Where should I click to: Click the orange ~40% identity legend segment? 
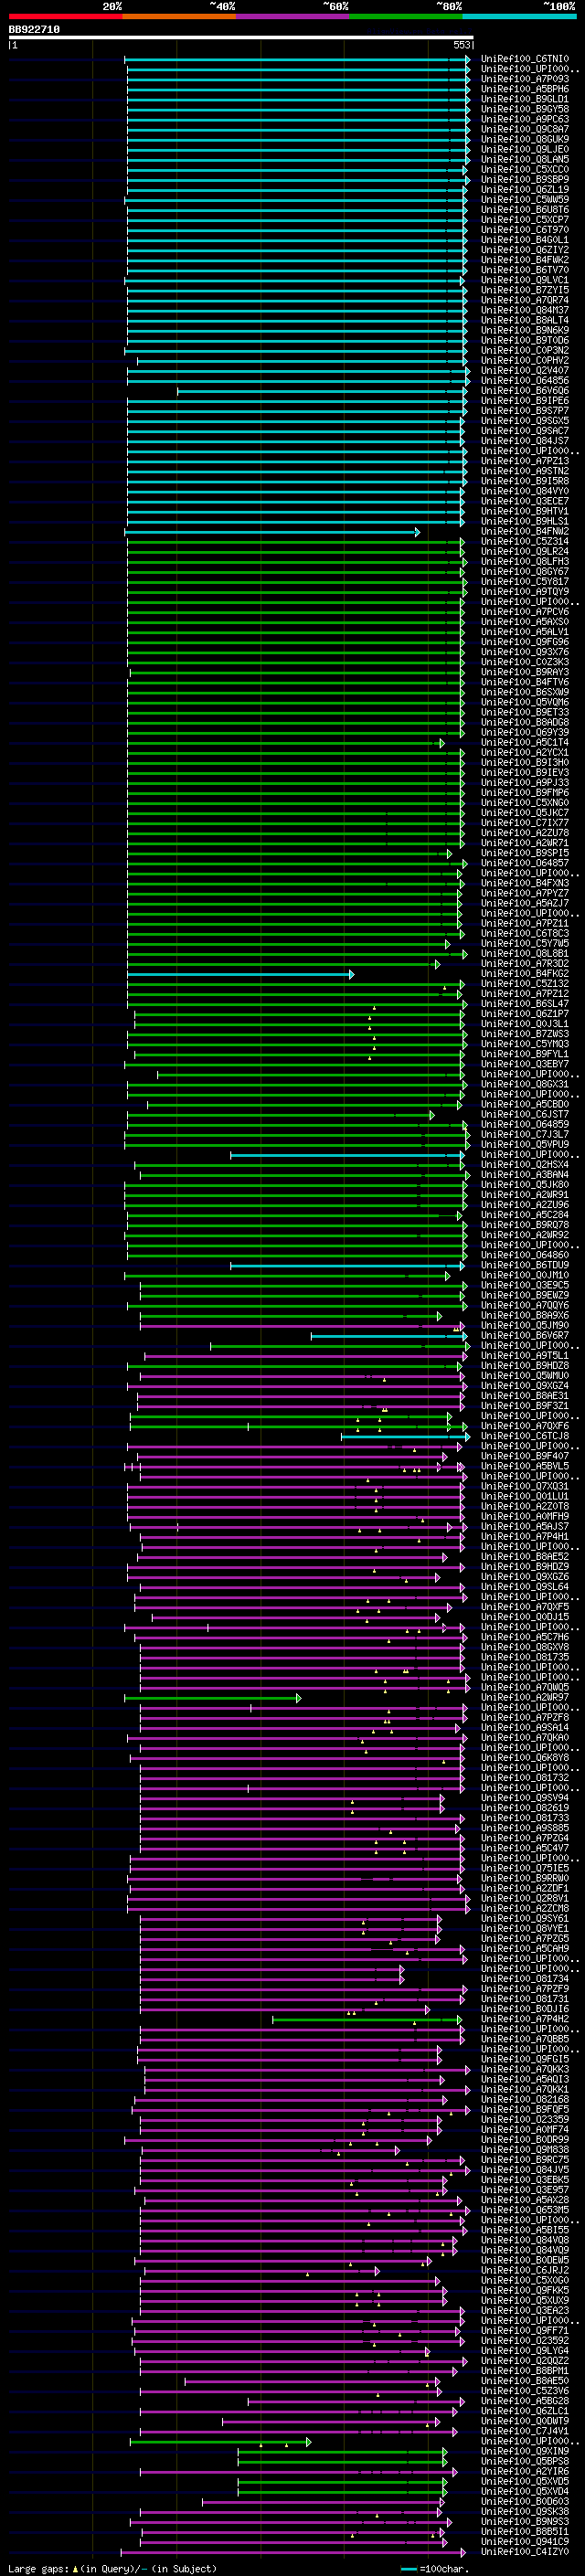click(179, 16)
